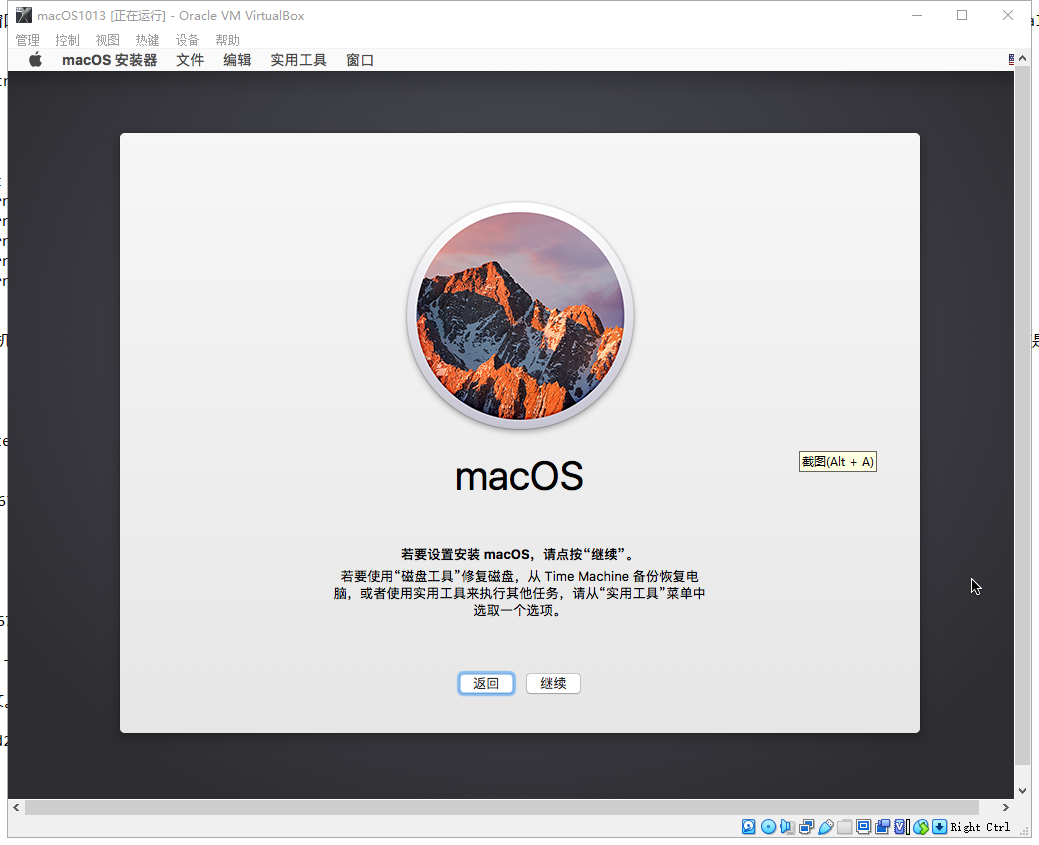Click the keyboard capture down-arrow icon

pyautogui.click(x=939, y=826)
